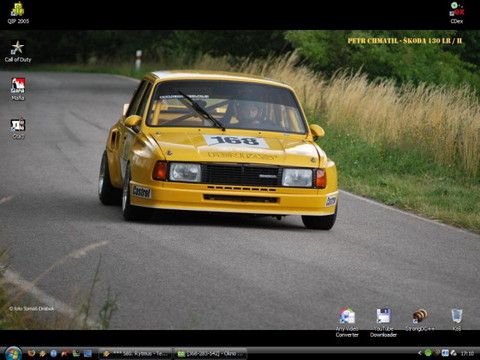This screenshot has width=480, height=360.
Task: Open the Any Video Converter shortcut
Action: click(347, 323)
